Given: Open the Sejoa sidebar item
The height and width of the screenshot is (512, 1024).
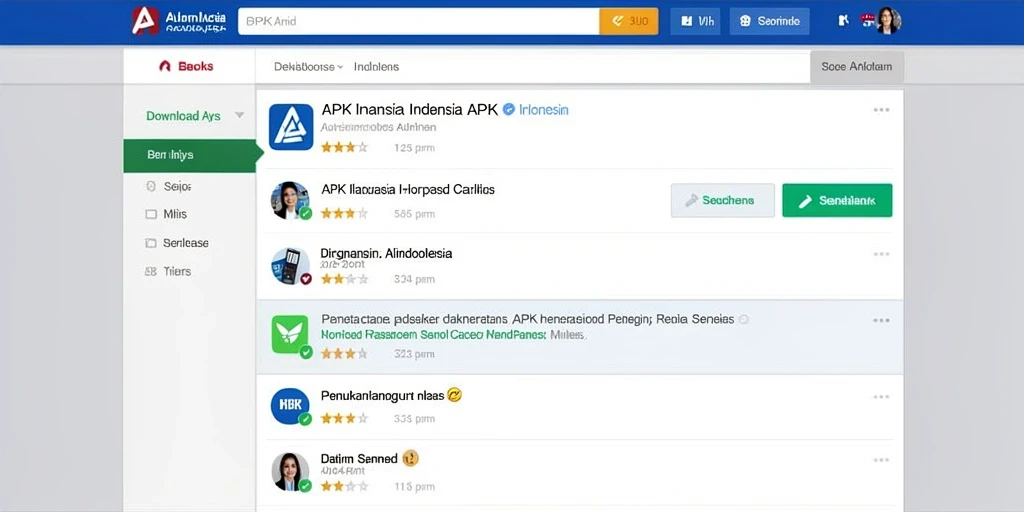Looking at the screenshot, I should [x=177, y=187].
